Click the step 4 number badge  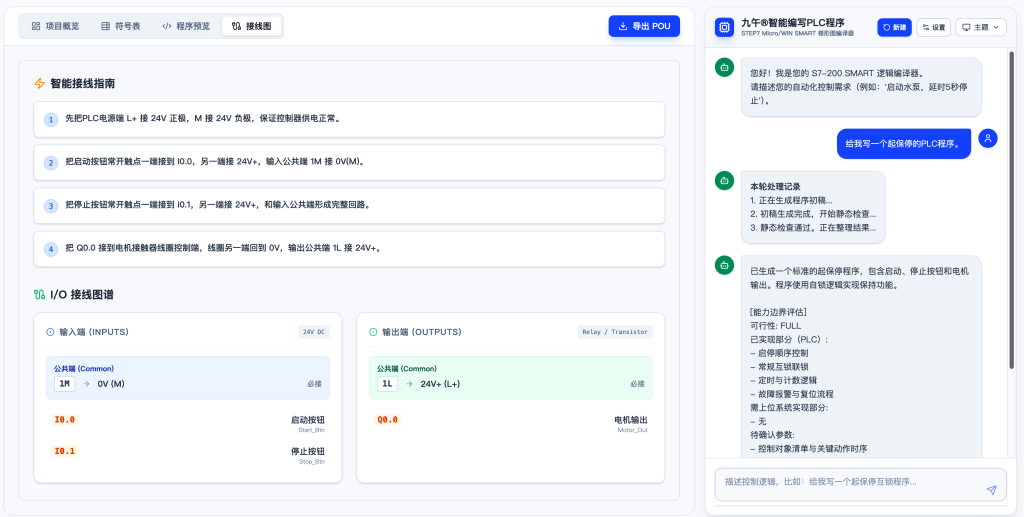click(51, 249)
